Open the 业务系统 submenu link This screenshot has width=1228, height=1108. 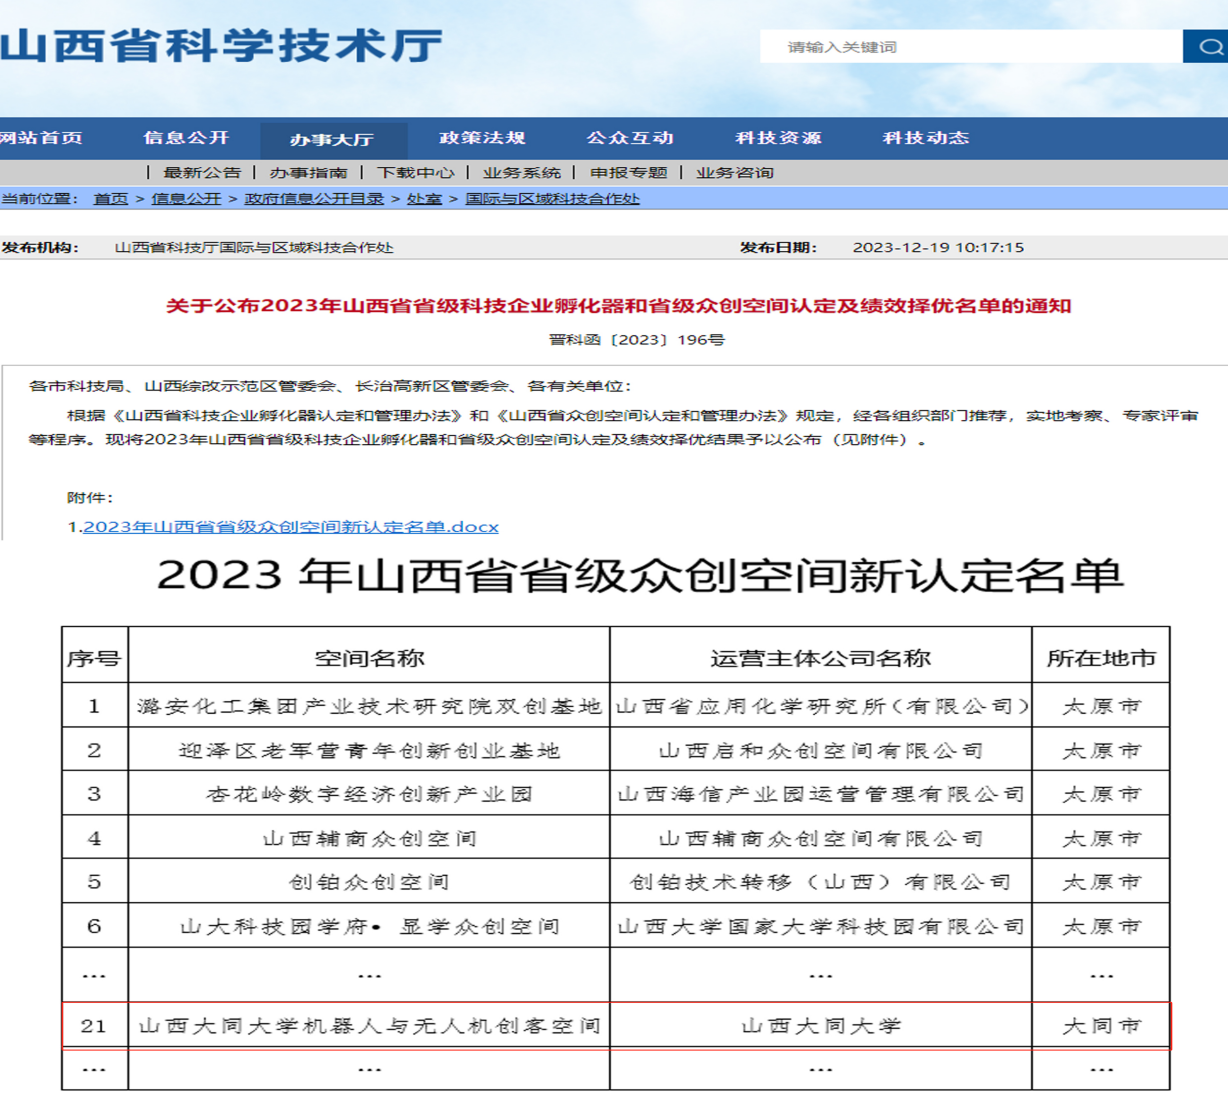coord(521,173)
